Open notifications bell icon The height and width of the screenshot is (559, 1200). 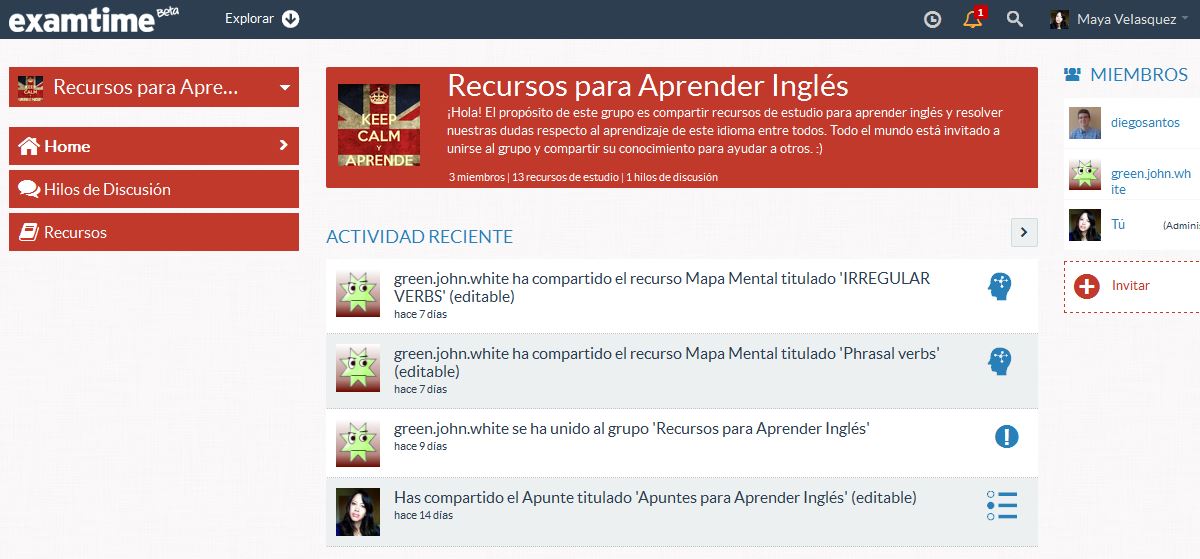click(972, 19)
